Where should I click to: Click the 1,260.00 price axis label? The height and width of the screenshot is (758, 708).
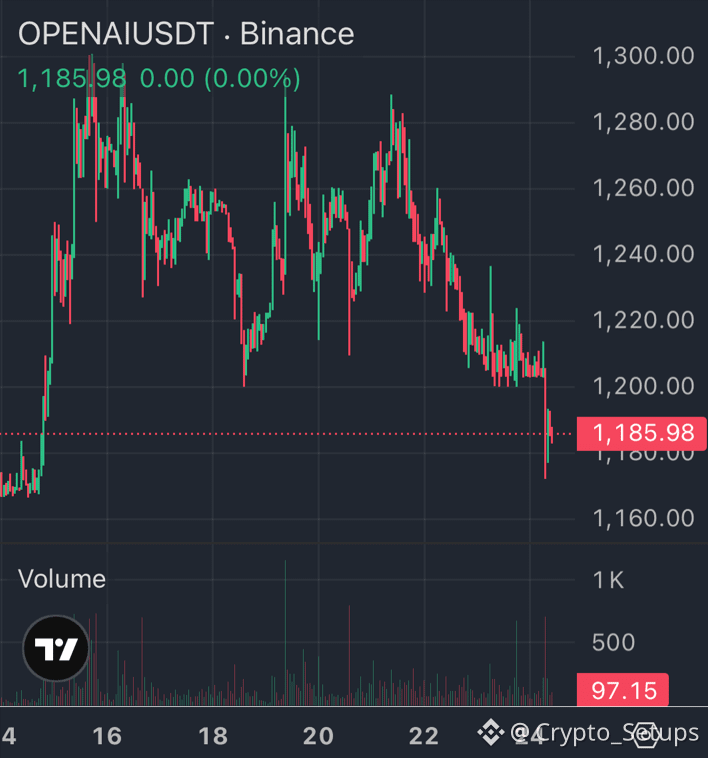tap(644, 188)
